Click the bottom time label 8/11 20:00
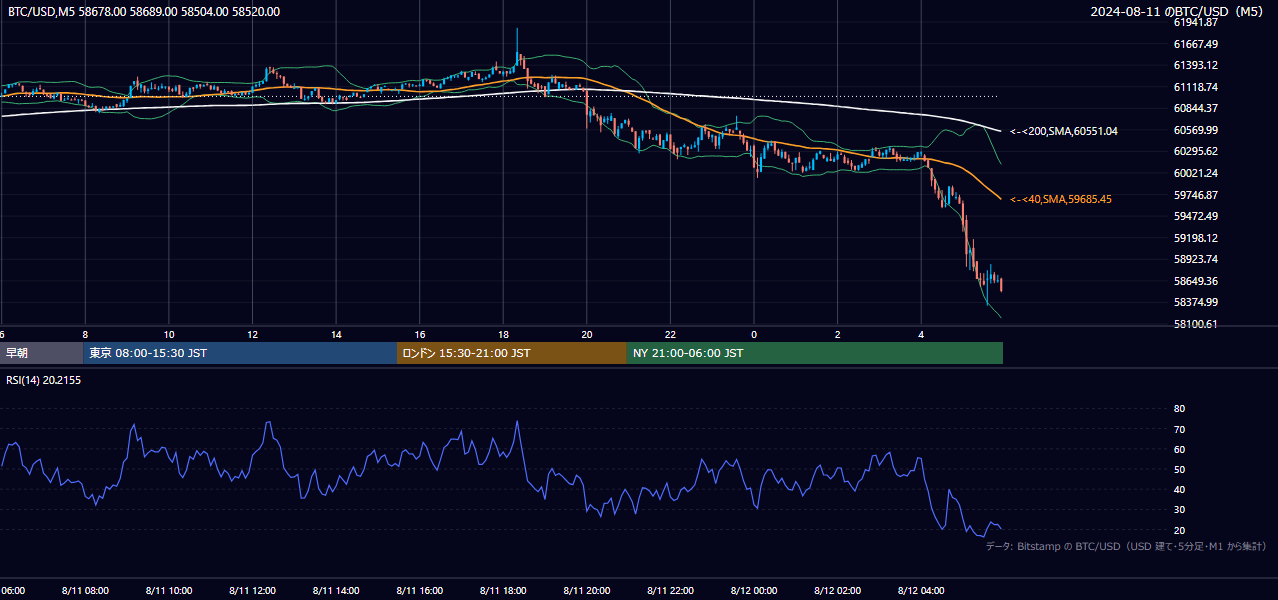The width and height of the screenshot is (1278, 600). pos(587,591)
